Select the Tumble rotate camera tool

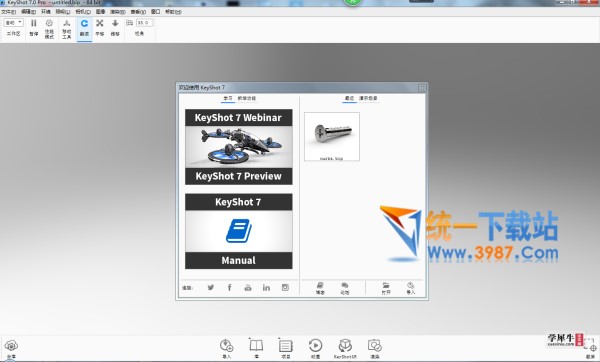click(x=84, y=28)
